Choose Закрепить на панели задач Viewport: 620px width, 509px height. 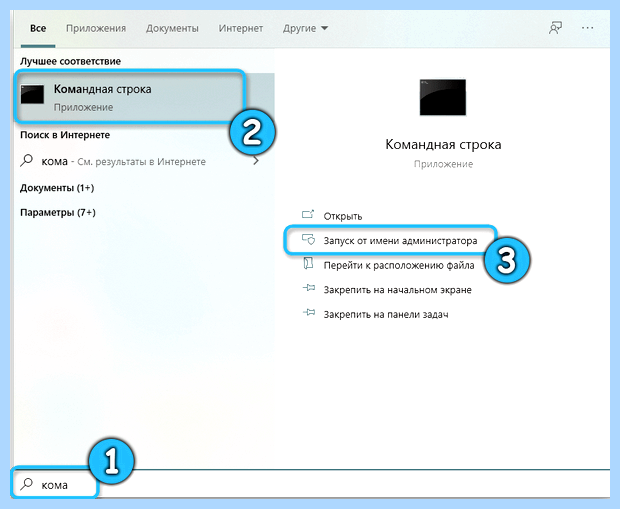pyautogui.click(x=386, y=314)
